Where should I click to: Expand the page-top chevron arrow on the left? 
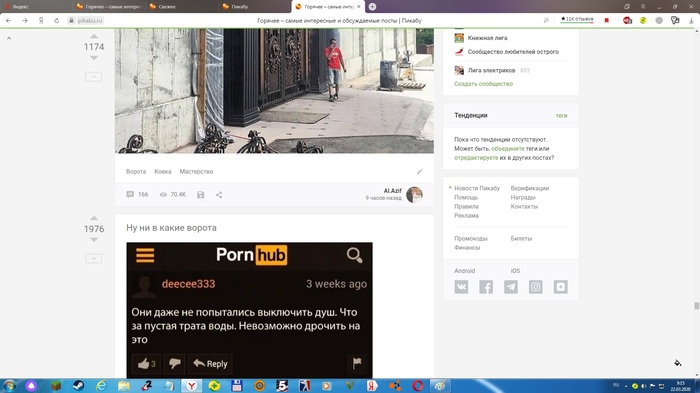(x=9, y=38)
